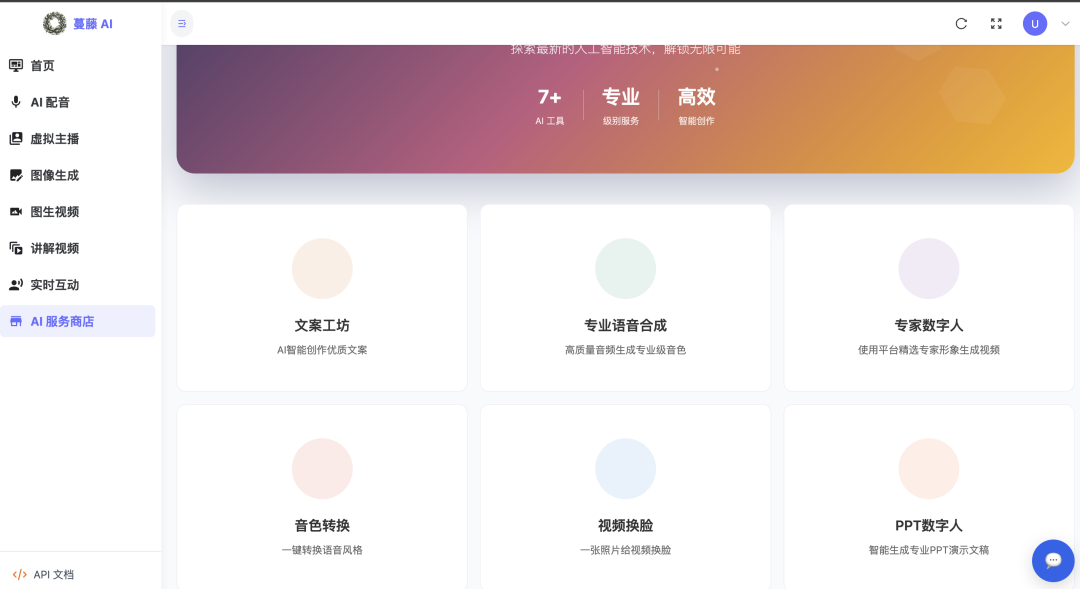Click text 智能生成专业PPT演示文稿

click(x=928, y=550)
